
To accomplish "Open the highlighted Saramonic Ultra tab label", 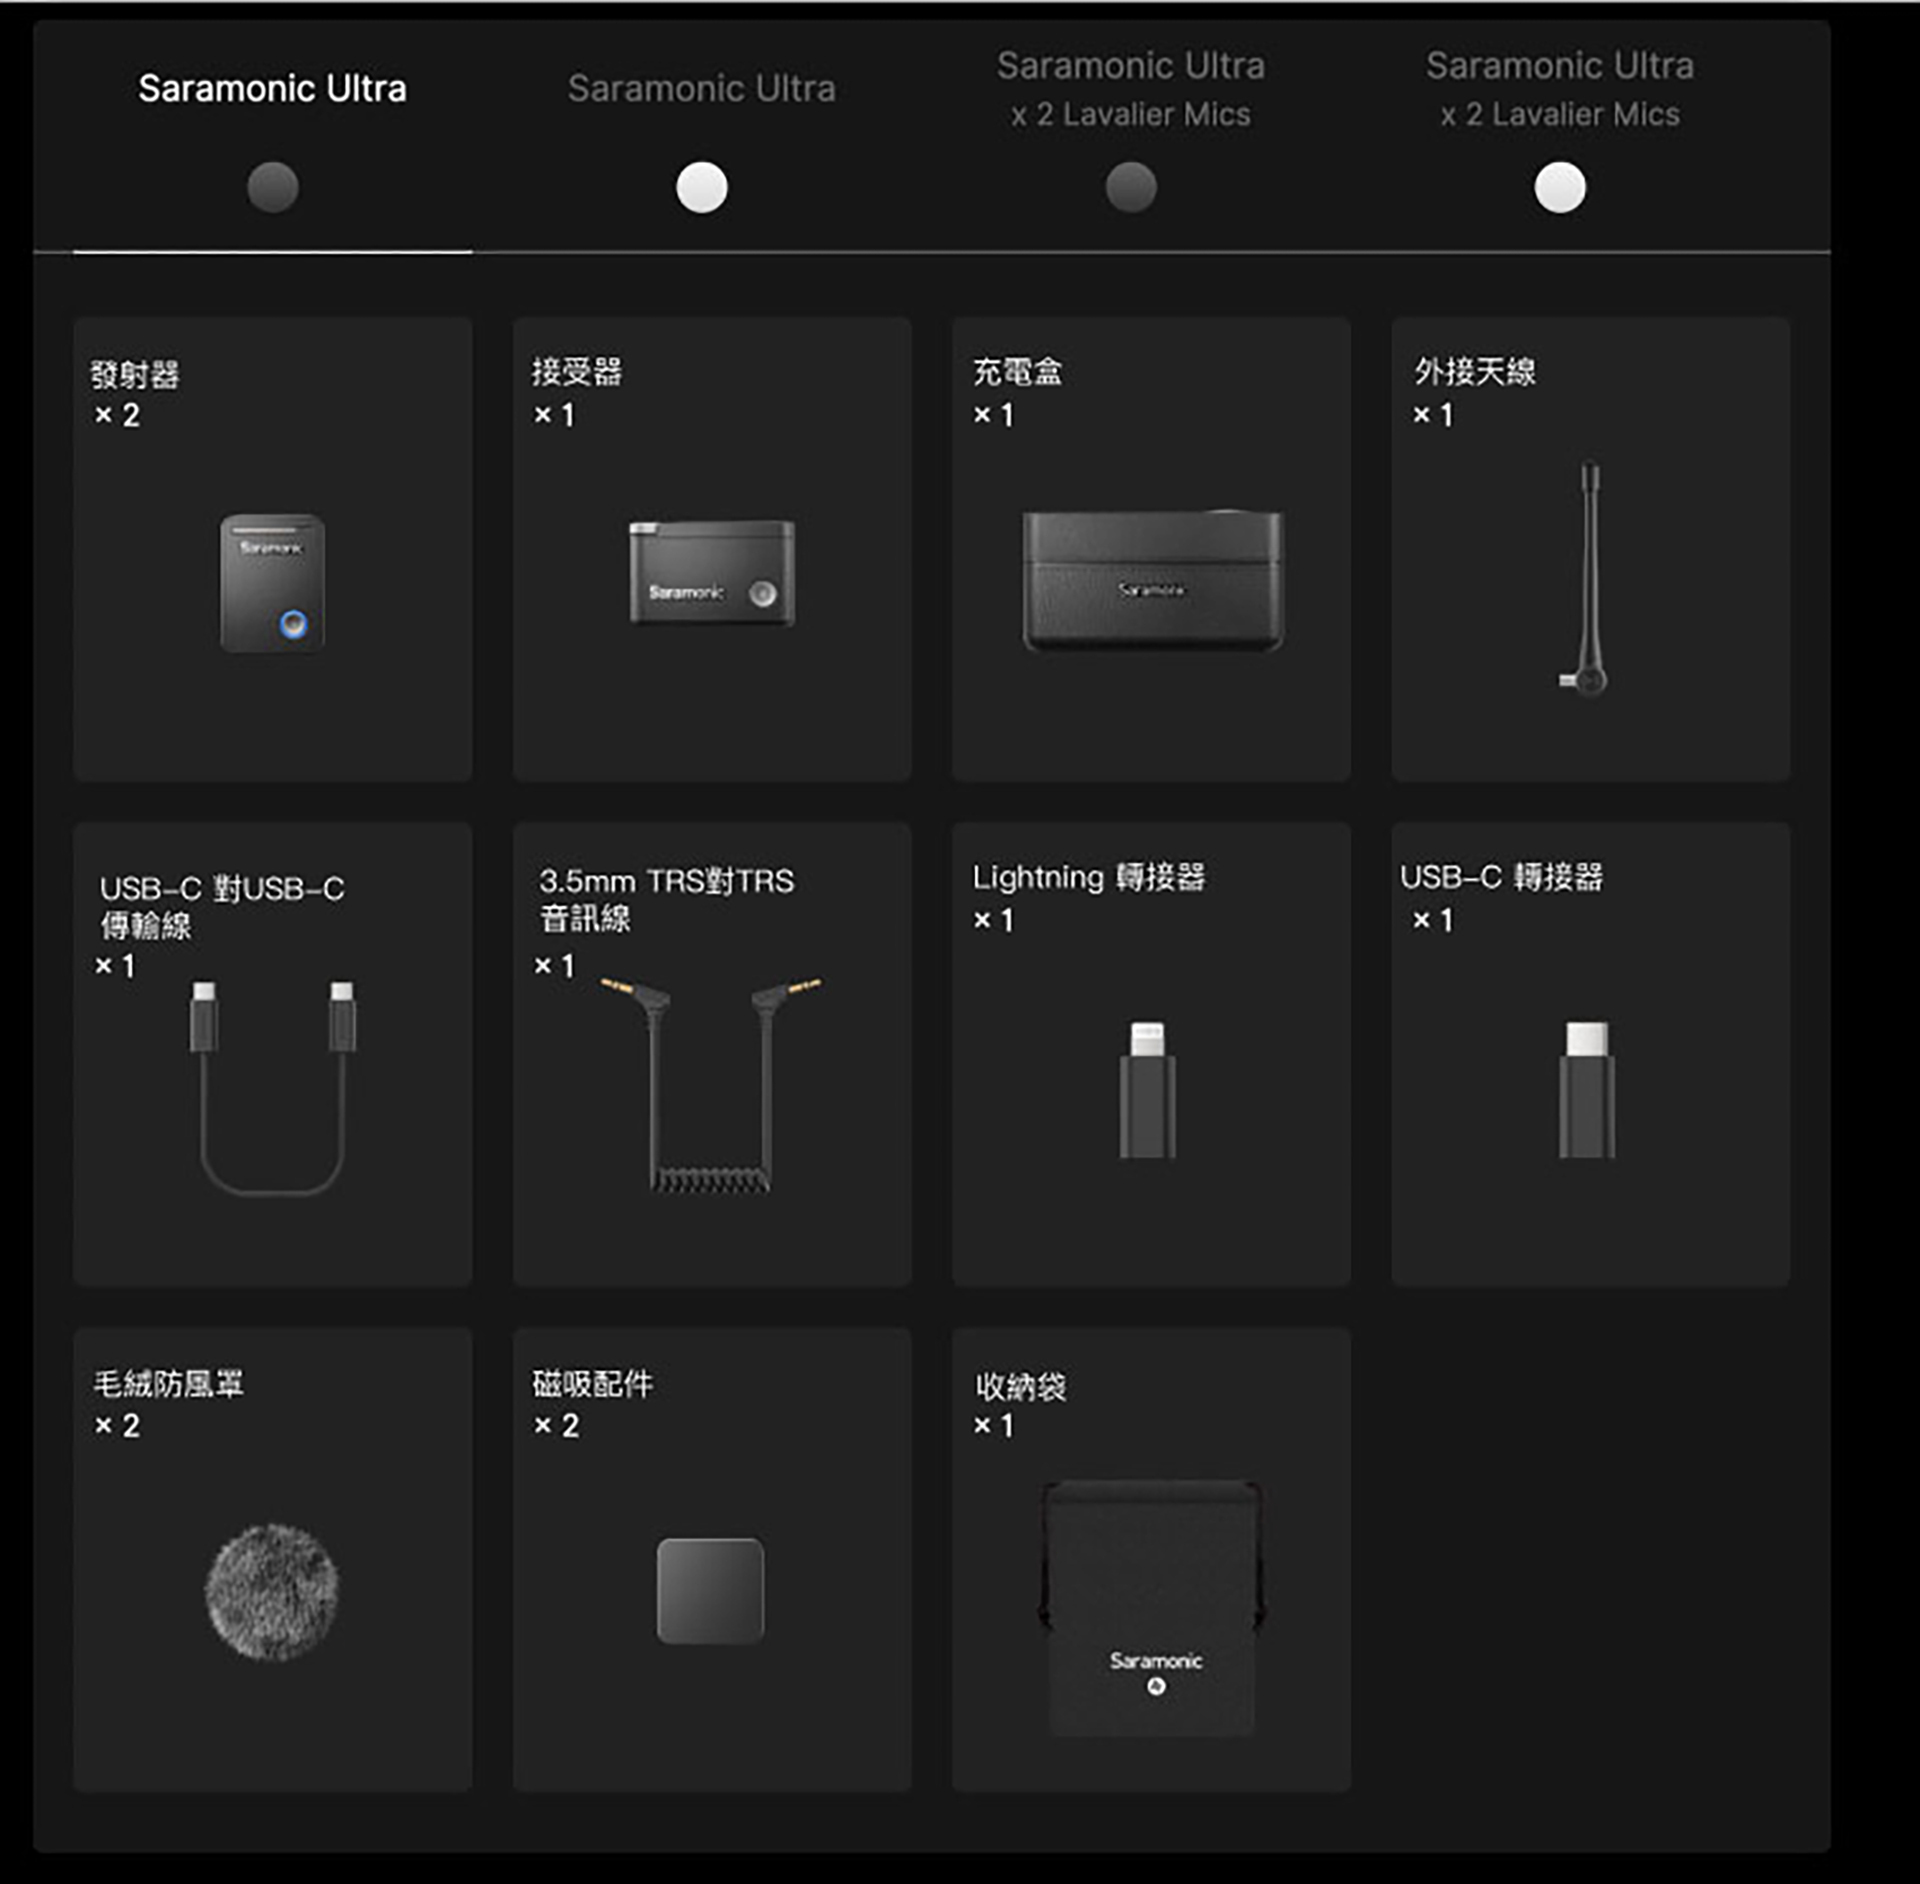I will coord(272,89).
